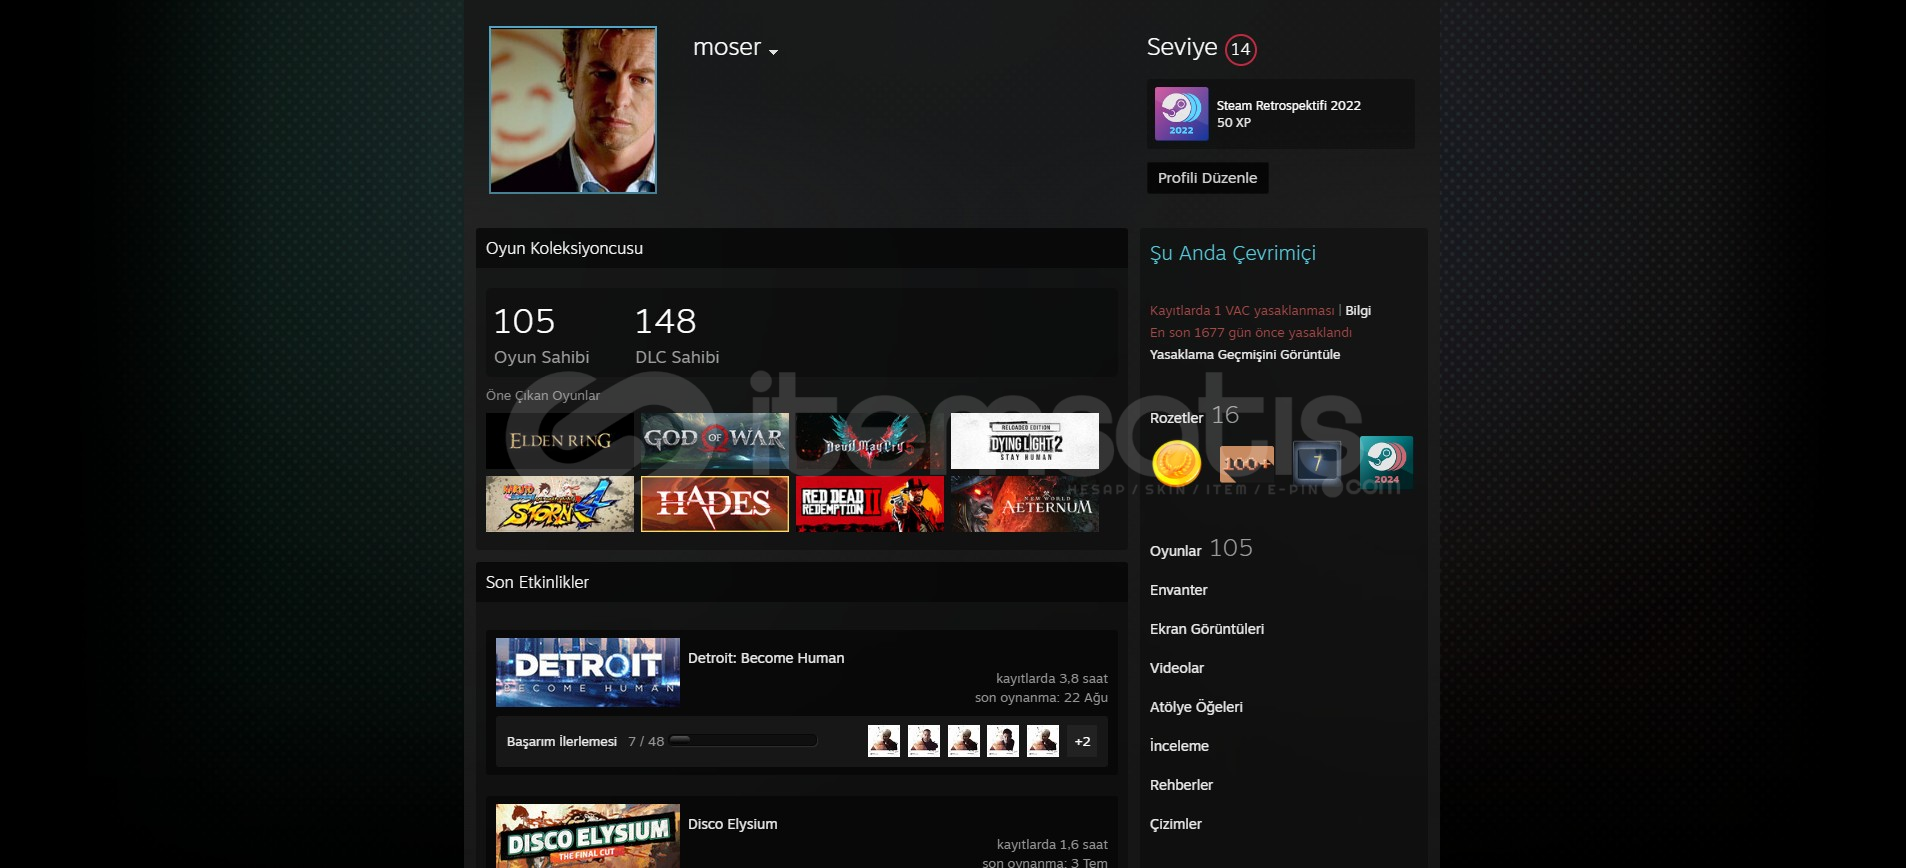Open the Red Dead Redemption II tile
1906x868 pixels.
(870, 504)
